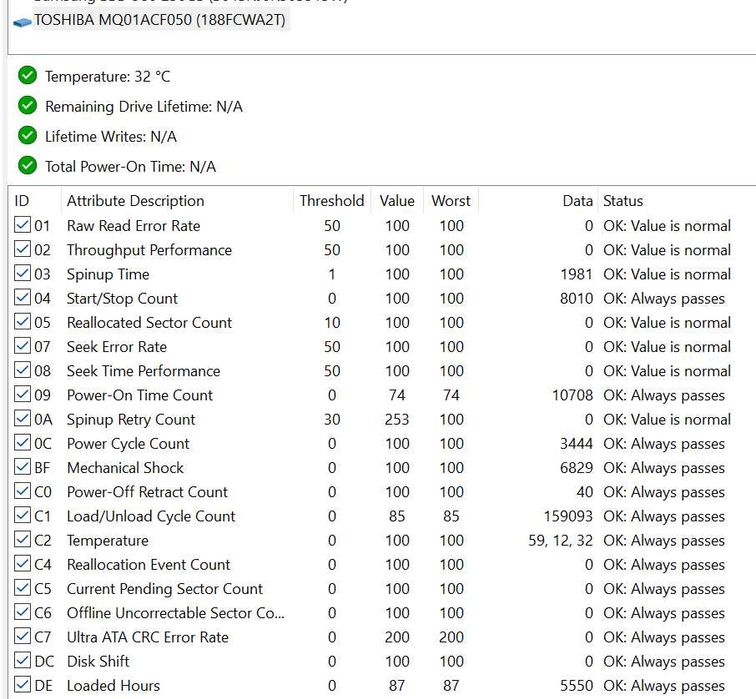Toggle checkbox for C0 Power-Off Retract Count

coord(22,491)
